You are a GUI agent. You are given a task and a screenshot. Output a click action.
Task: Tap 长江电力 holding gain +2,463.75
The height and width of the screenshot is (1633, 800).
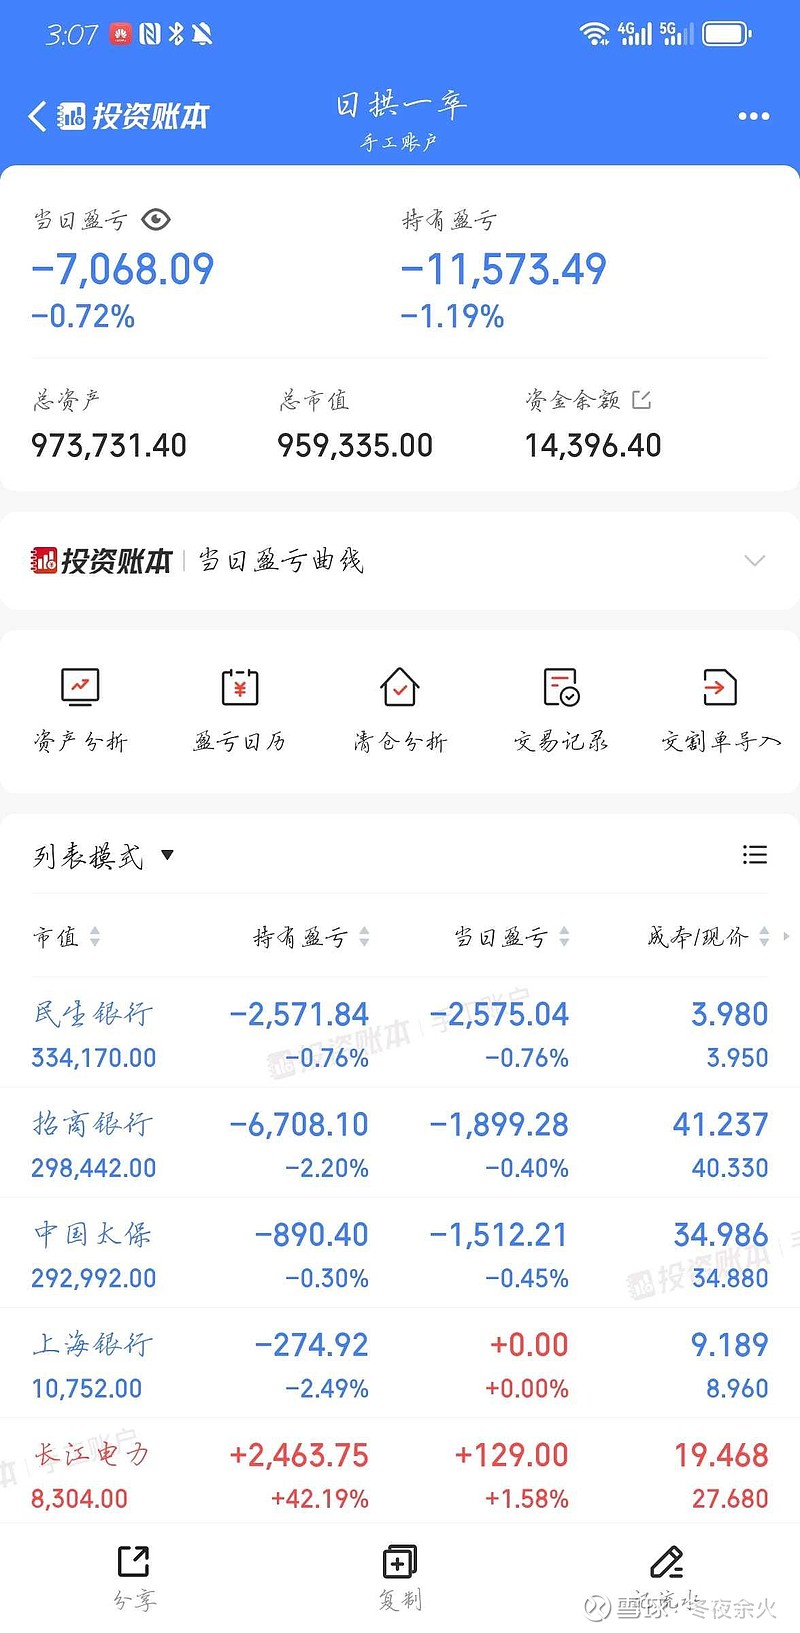[x=299, y=1455]
